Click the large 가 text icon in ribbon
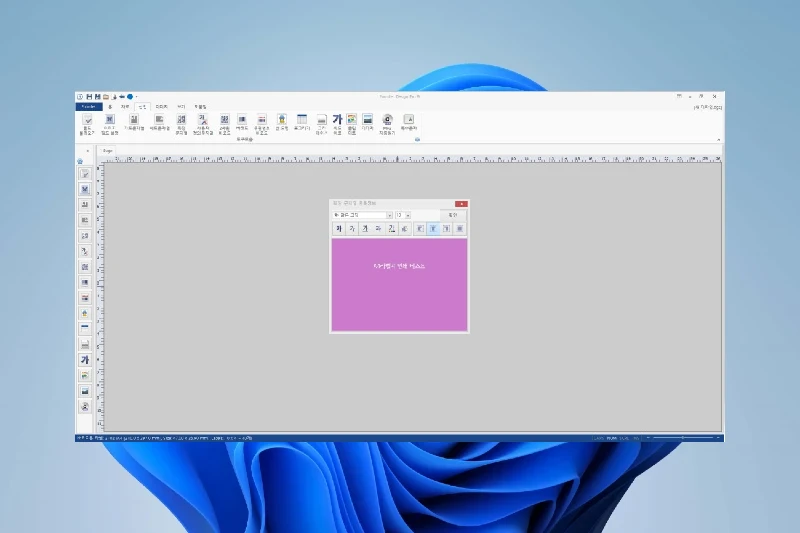Screen dimensions: 800x533 tap(337, 119)
